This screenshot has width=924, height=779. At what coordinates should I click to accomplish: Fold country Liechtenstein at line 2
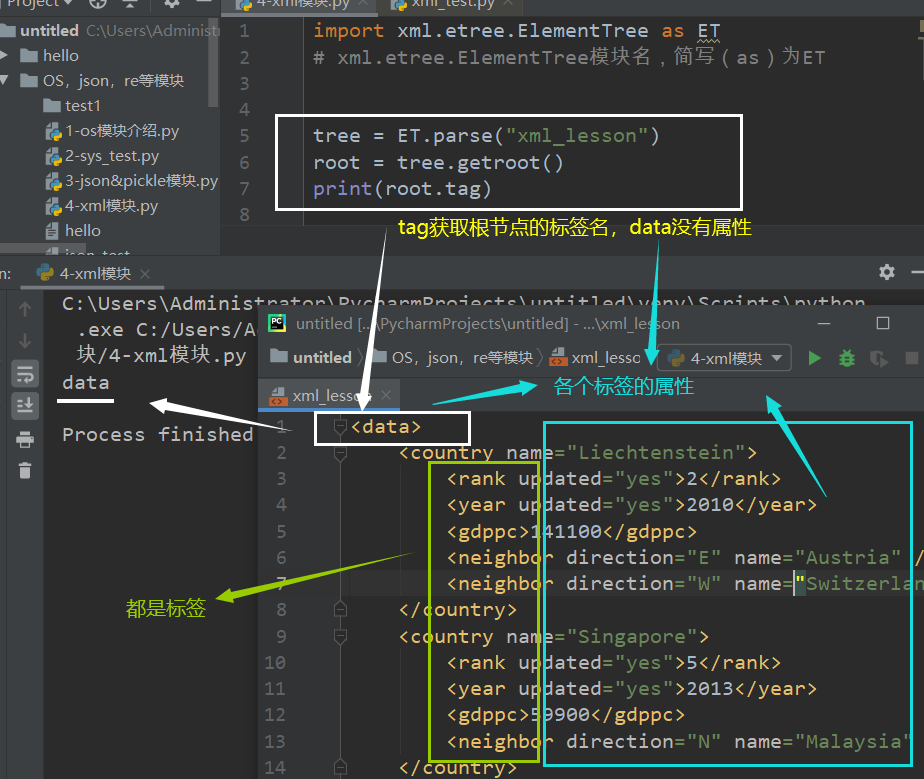(340, 453)
